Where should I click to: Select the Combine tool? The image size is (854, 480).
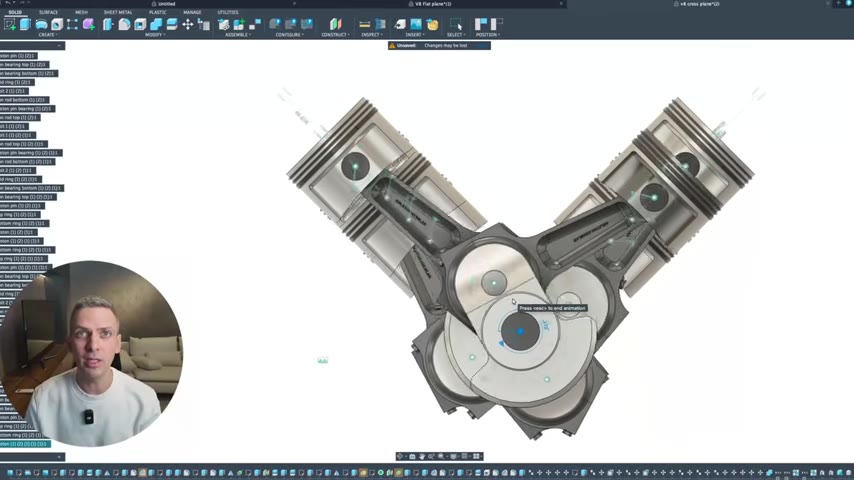click(156, 24)
